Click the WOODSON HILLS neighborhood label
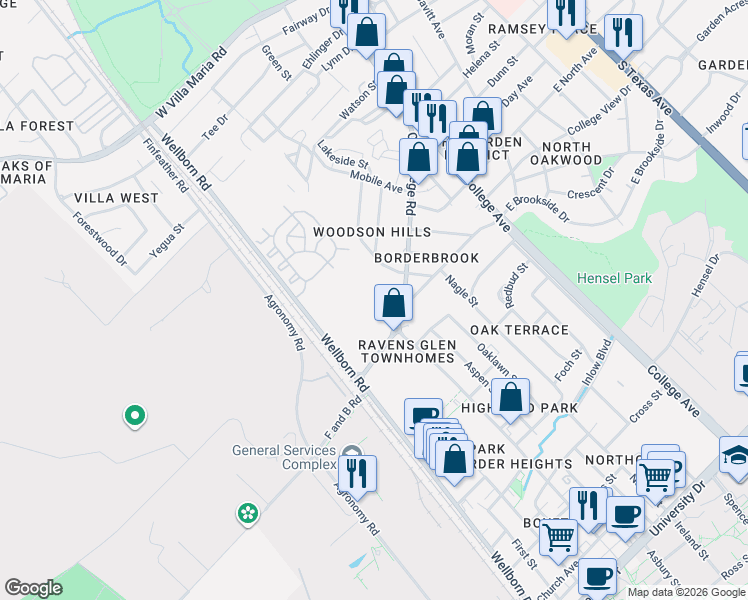748x600 pixels. 372,232
